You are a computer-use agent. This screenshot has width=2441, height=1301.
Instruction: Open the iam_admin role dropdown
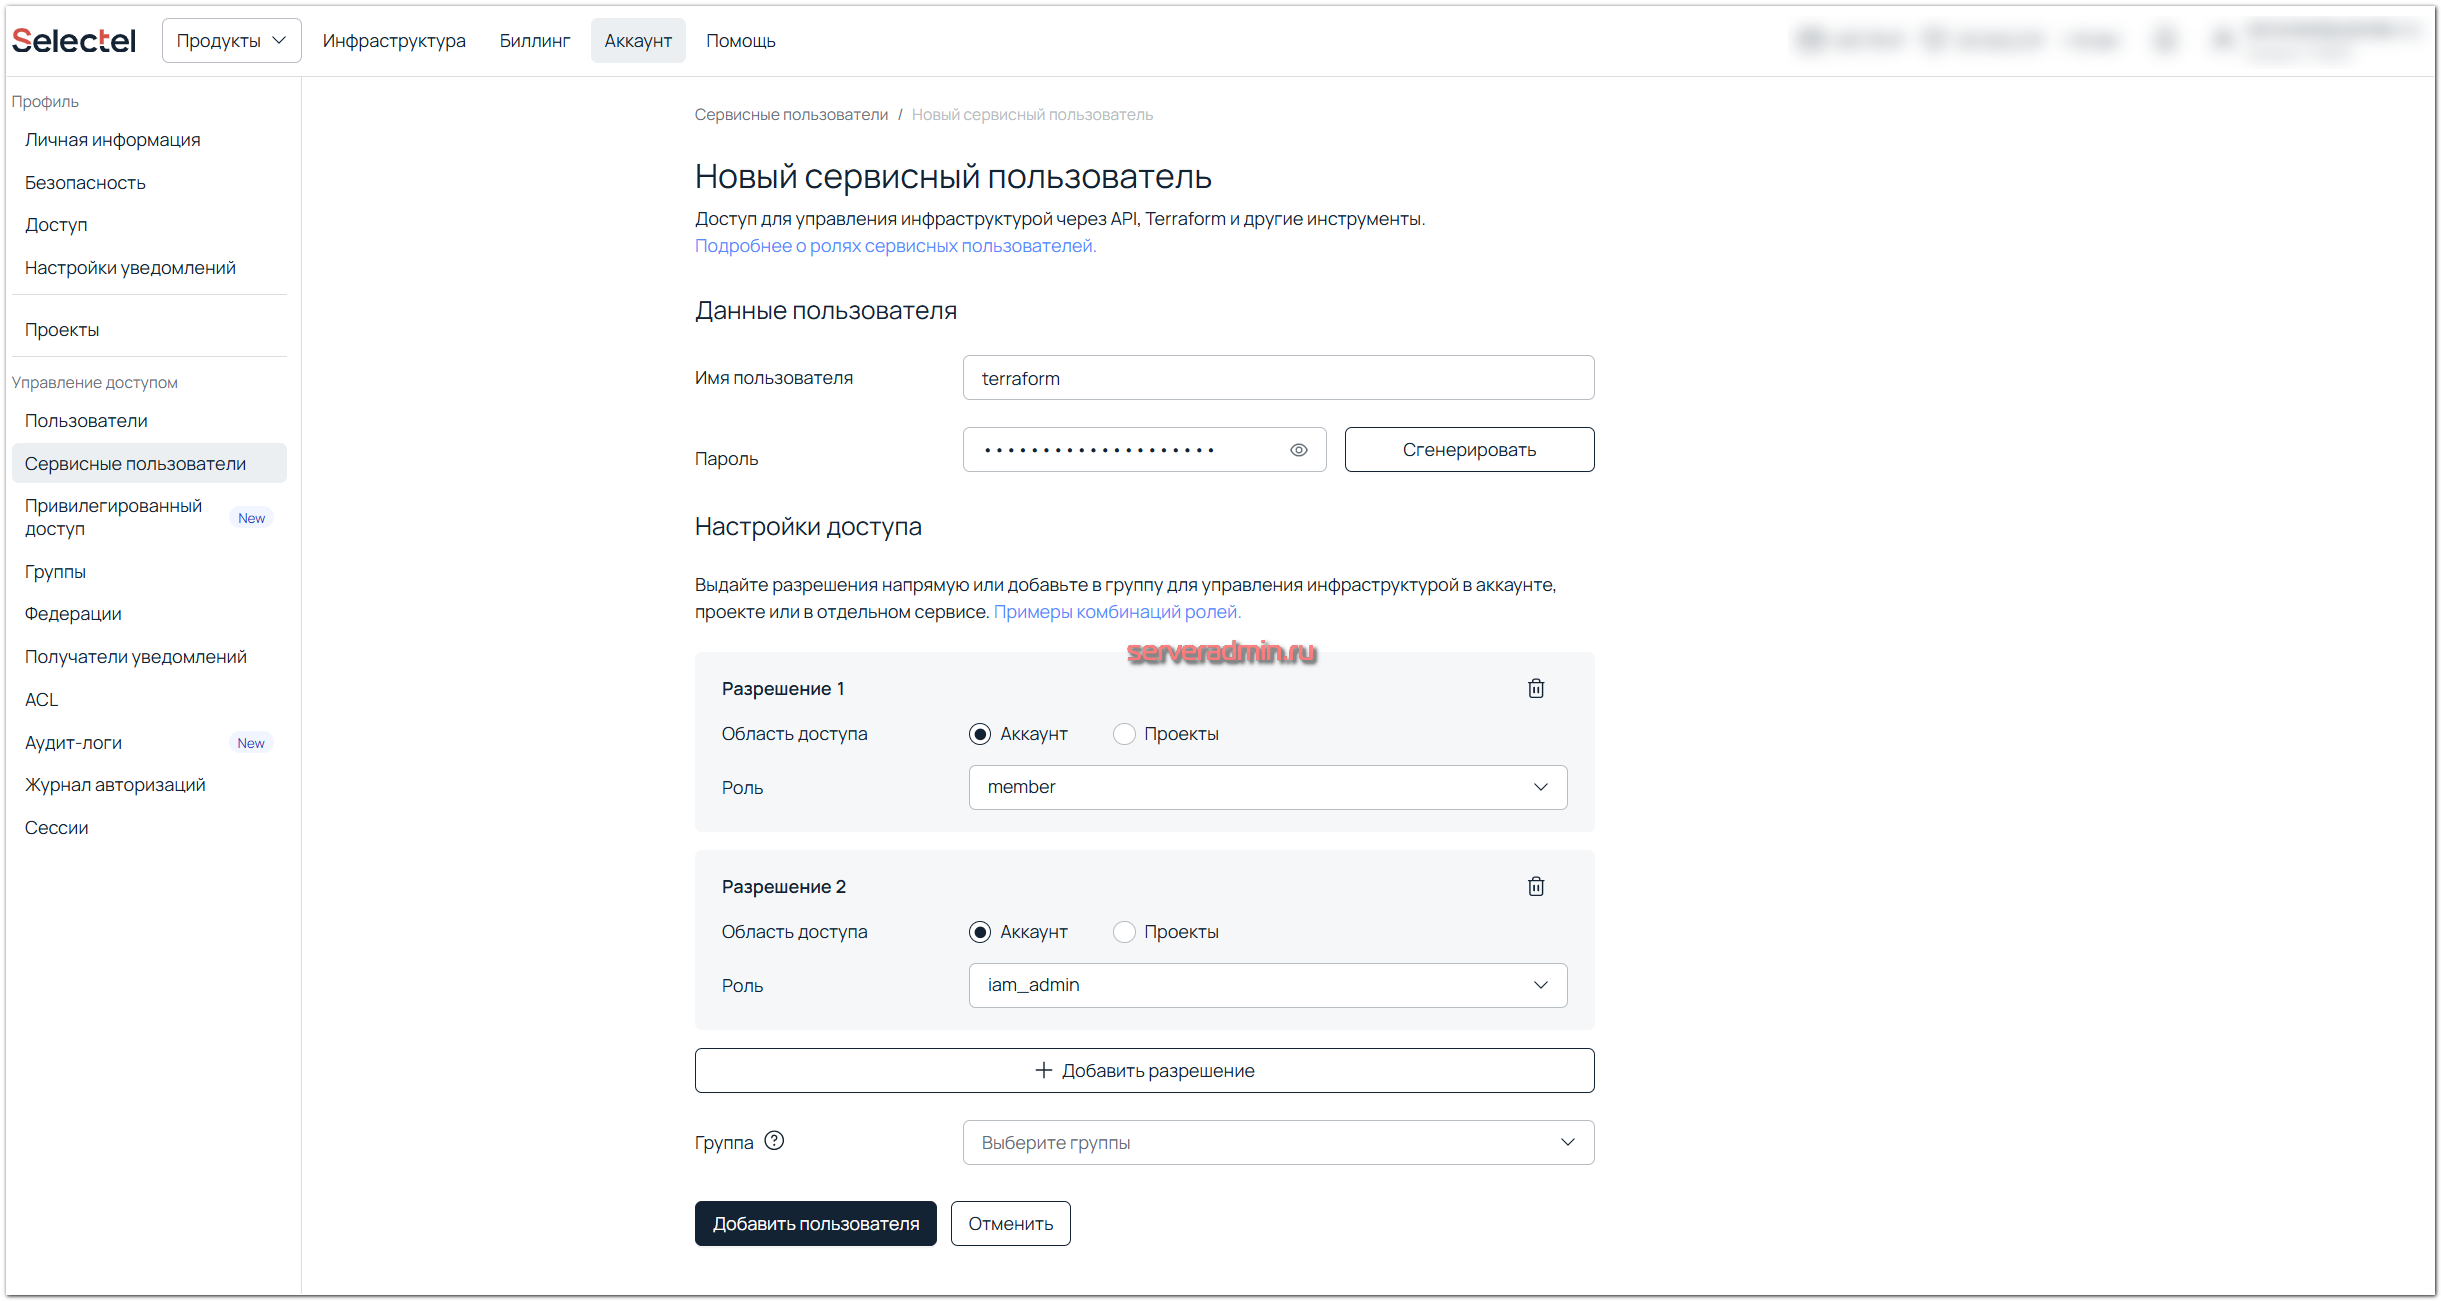(1267, 985)
